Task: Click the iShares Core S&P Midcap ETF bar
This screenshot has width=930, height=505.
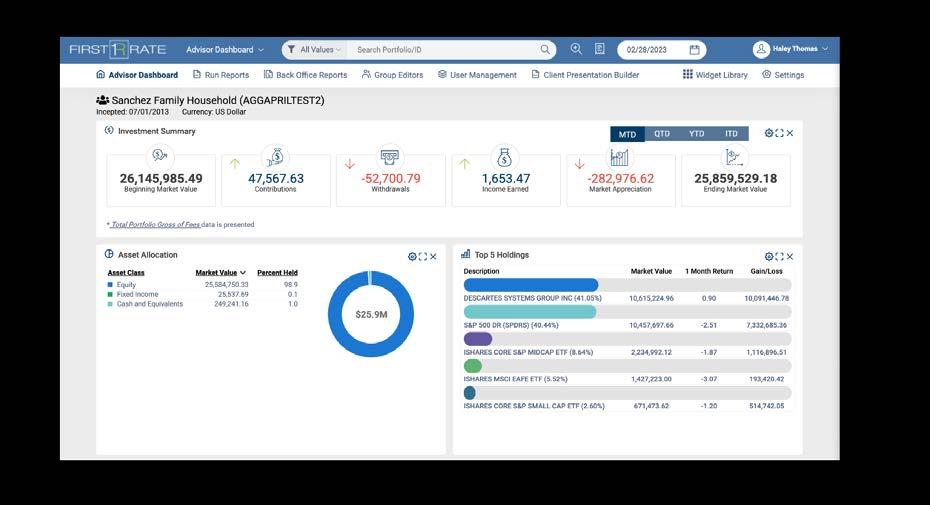Action: (x=478, y=339)
